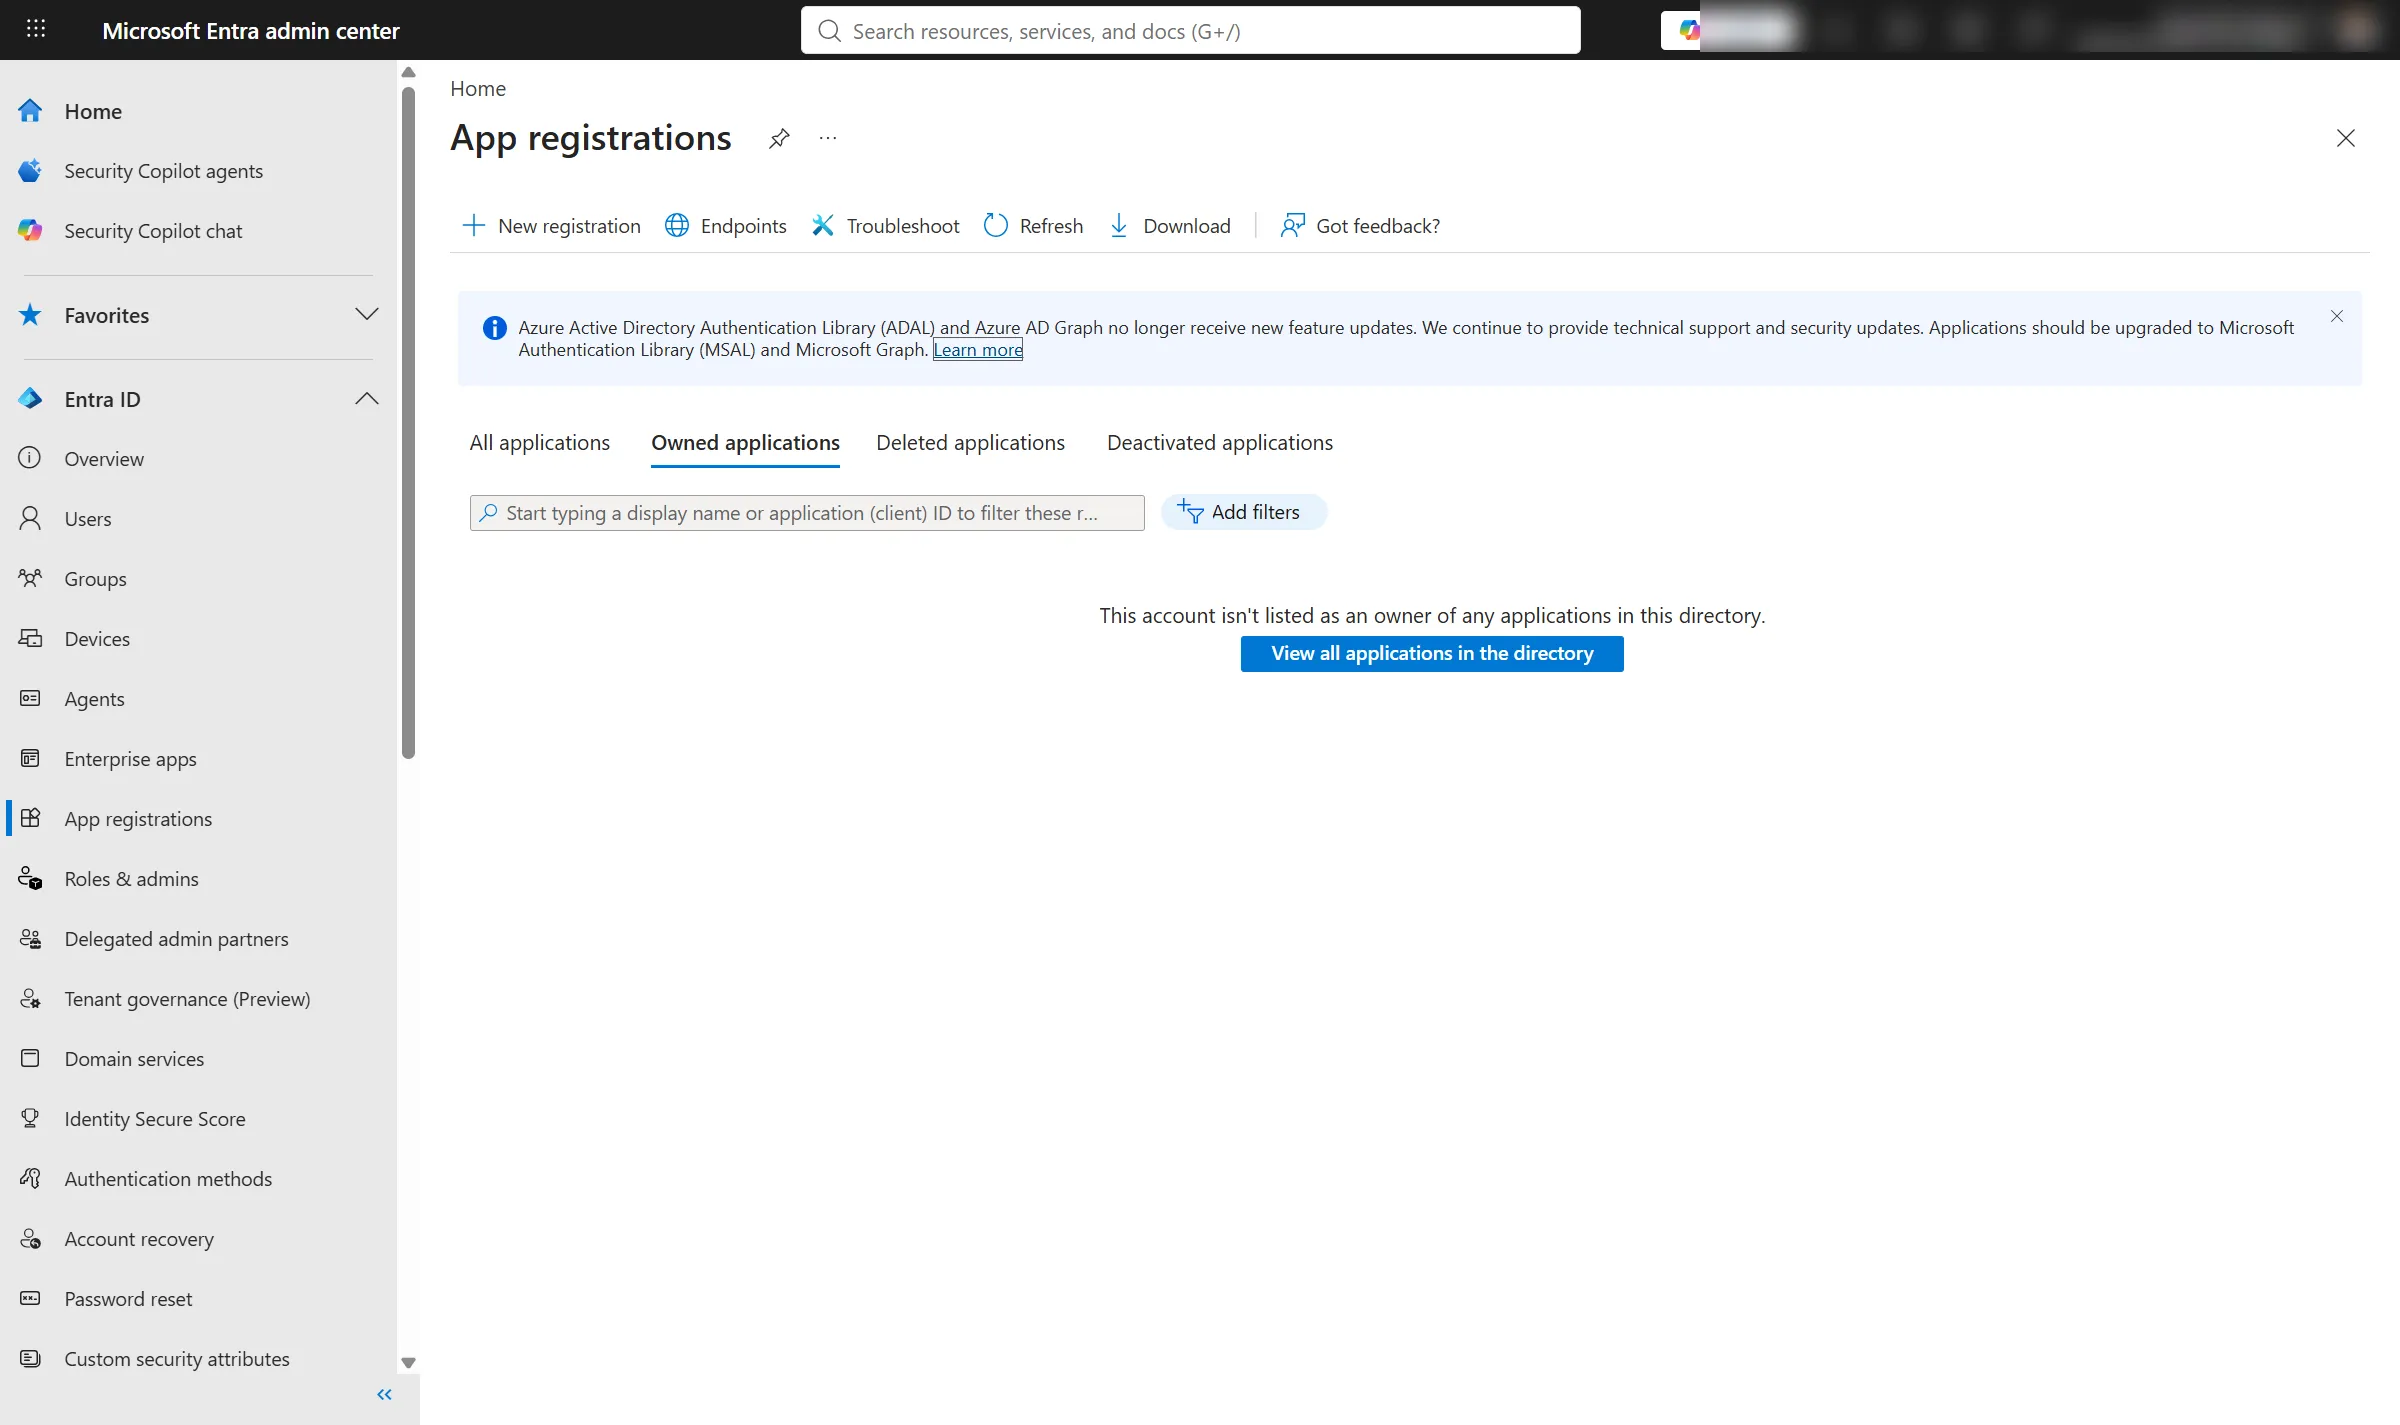2400x1425 pixels.
Task: Select the Agents icon in sidebar
Action: 30,698
